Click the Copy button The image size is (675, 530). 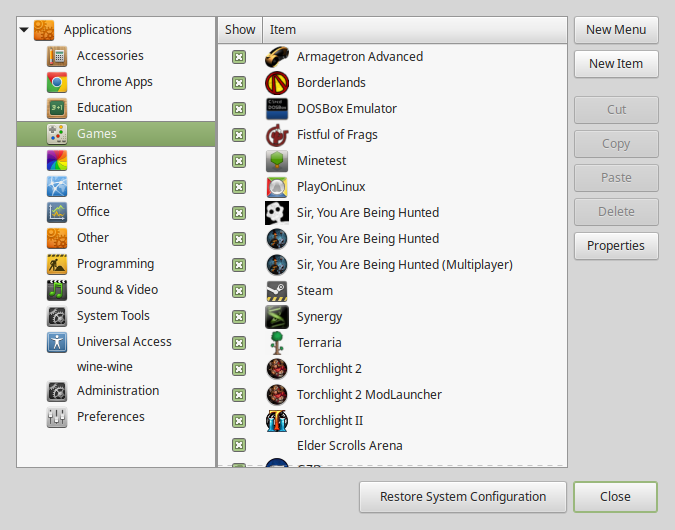point(616,143)
